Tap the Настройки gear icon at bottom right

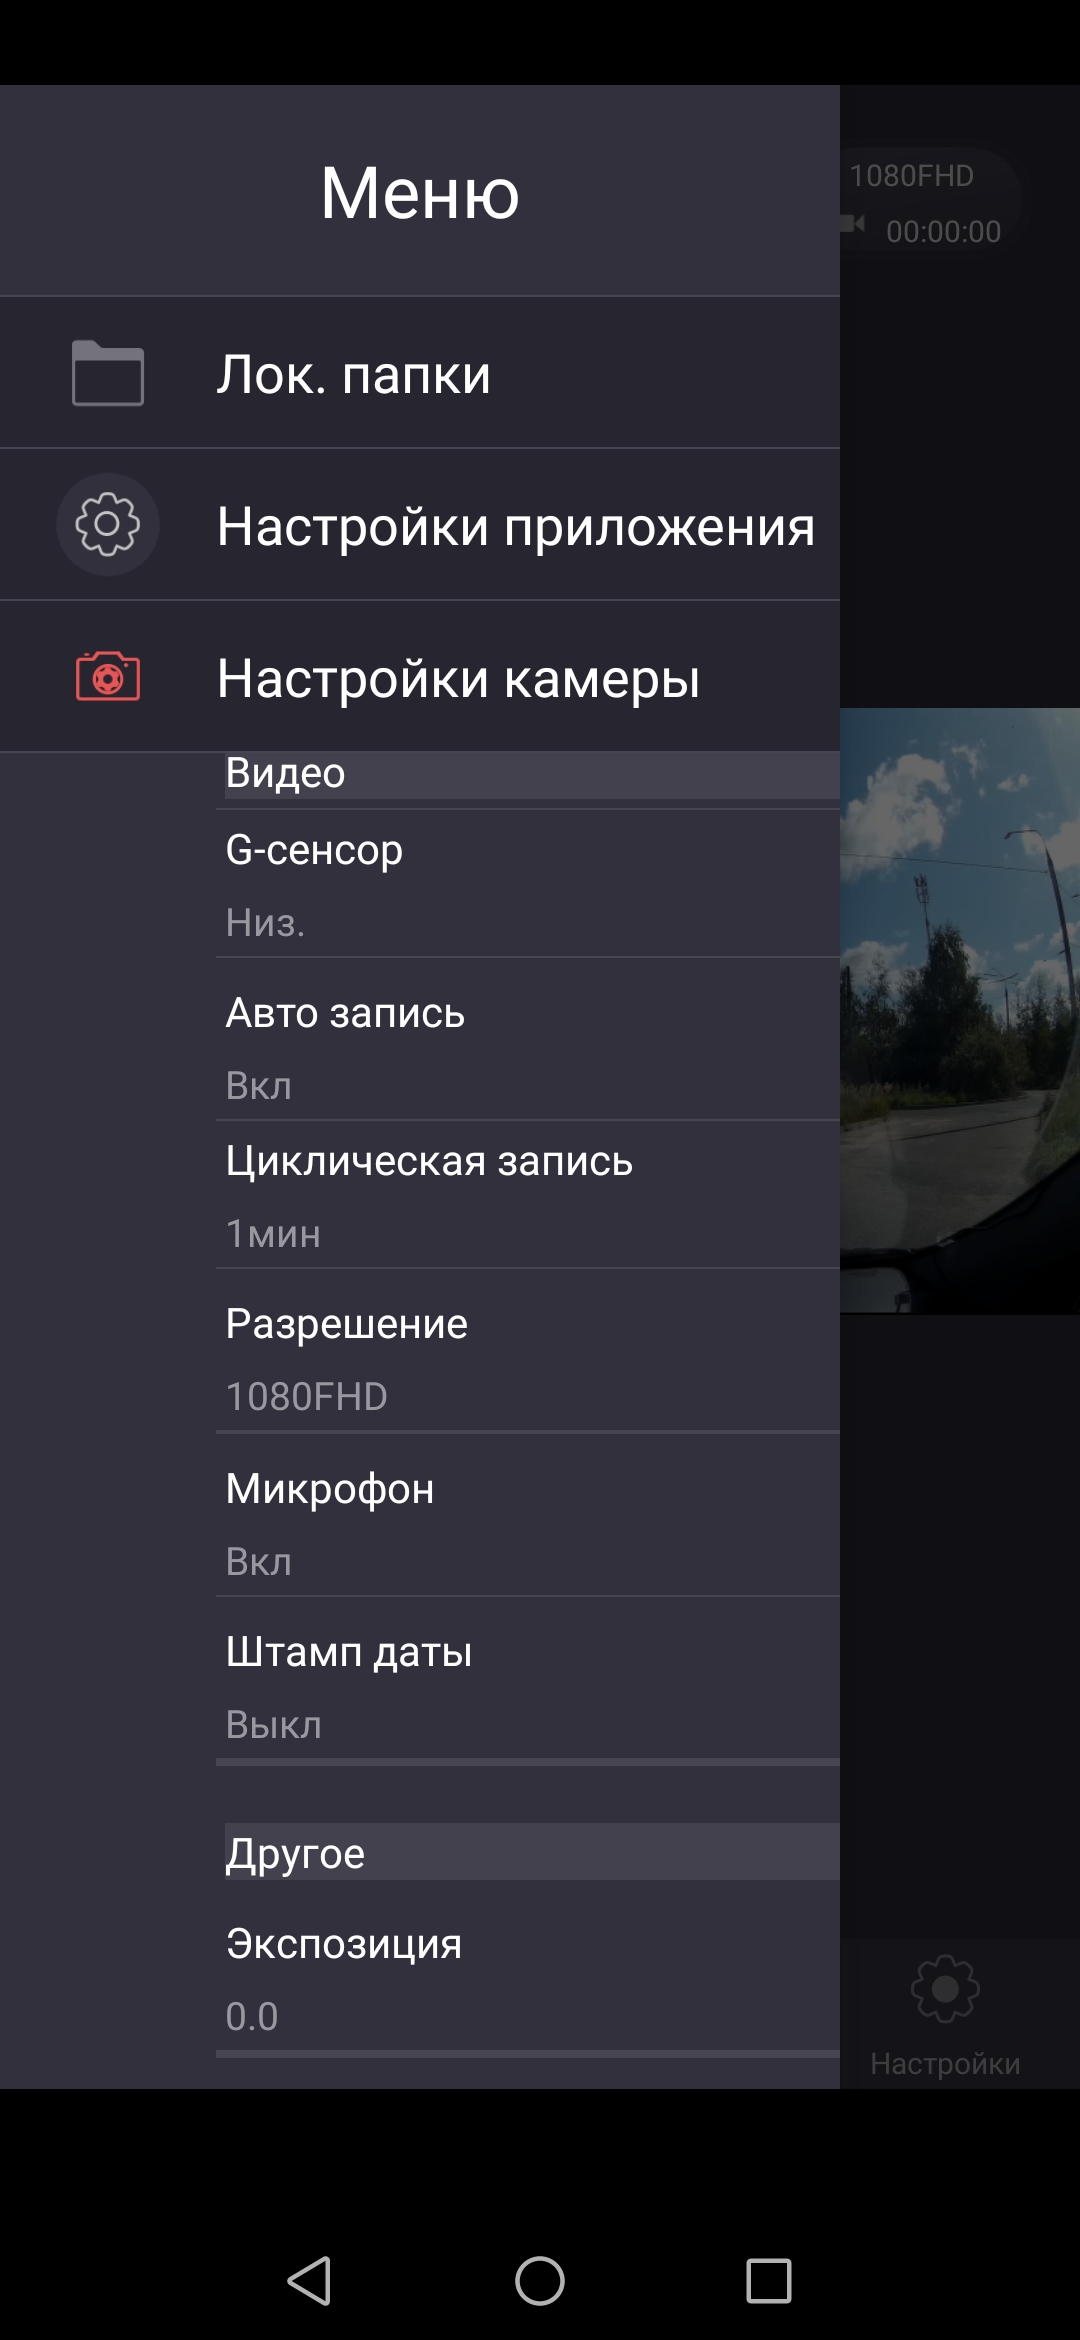(x=945, y=1988)
